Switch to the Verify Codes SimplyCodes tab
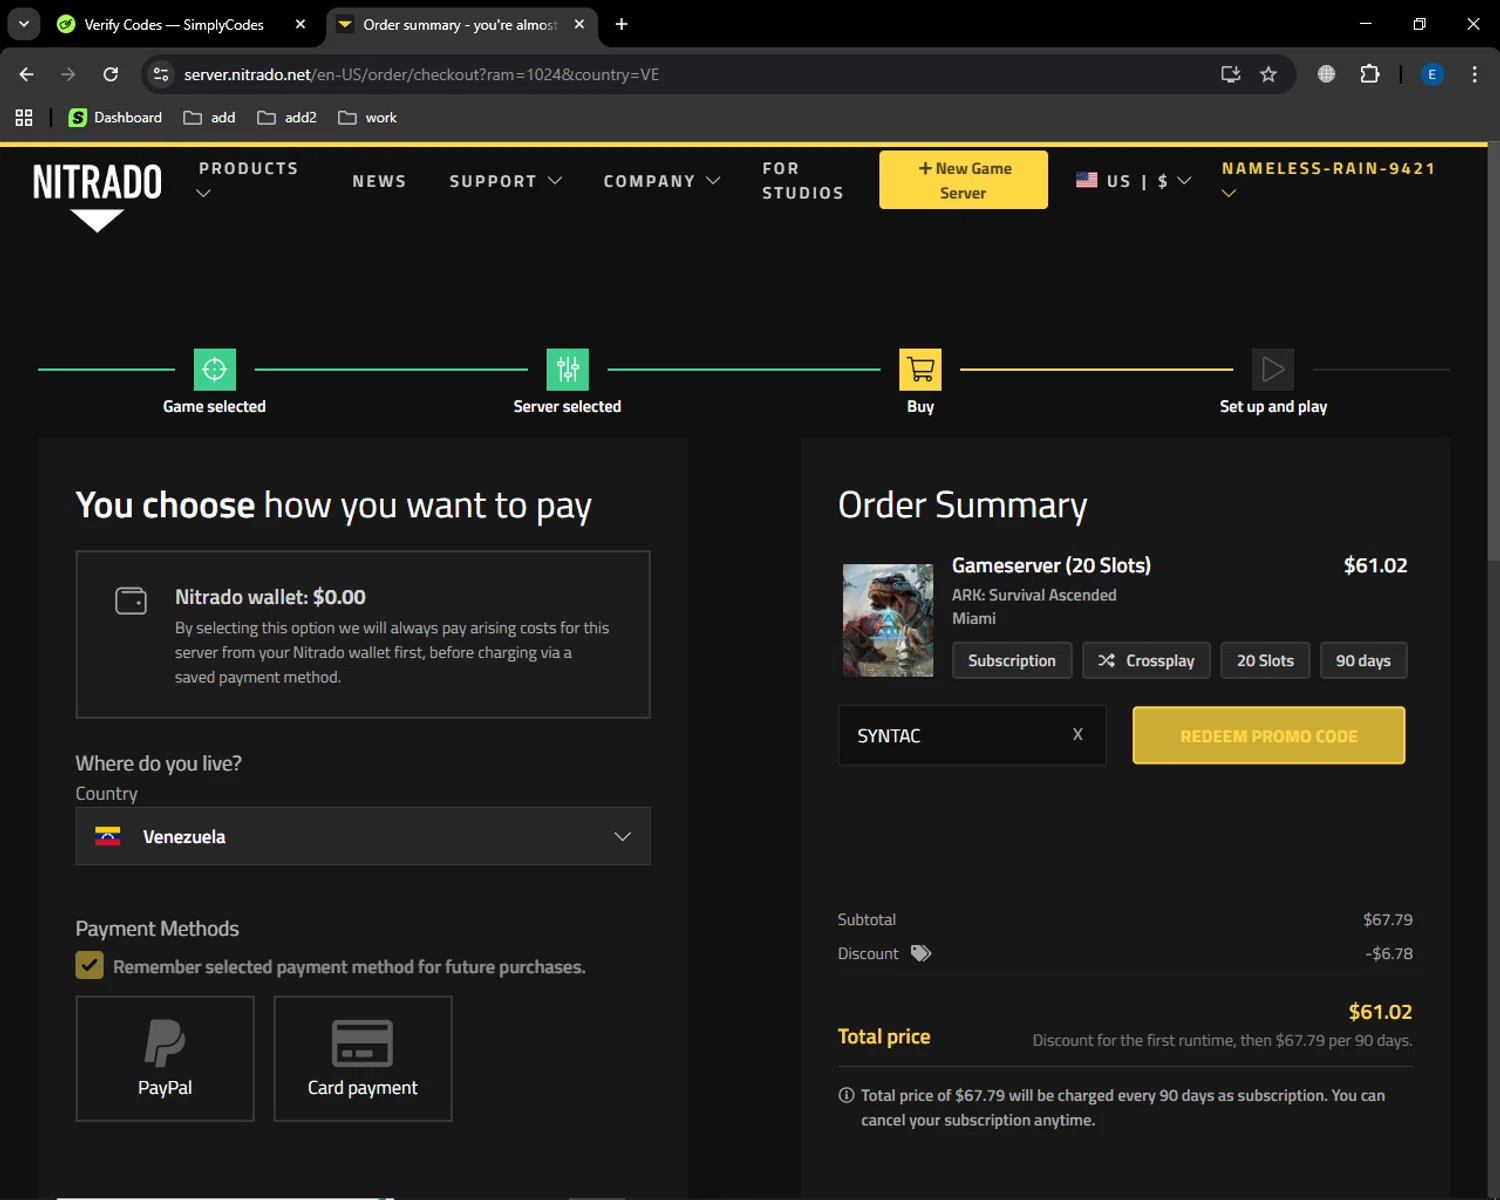The width and height of the screenshot is (1500, 1200). 174,24
